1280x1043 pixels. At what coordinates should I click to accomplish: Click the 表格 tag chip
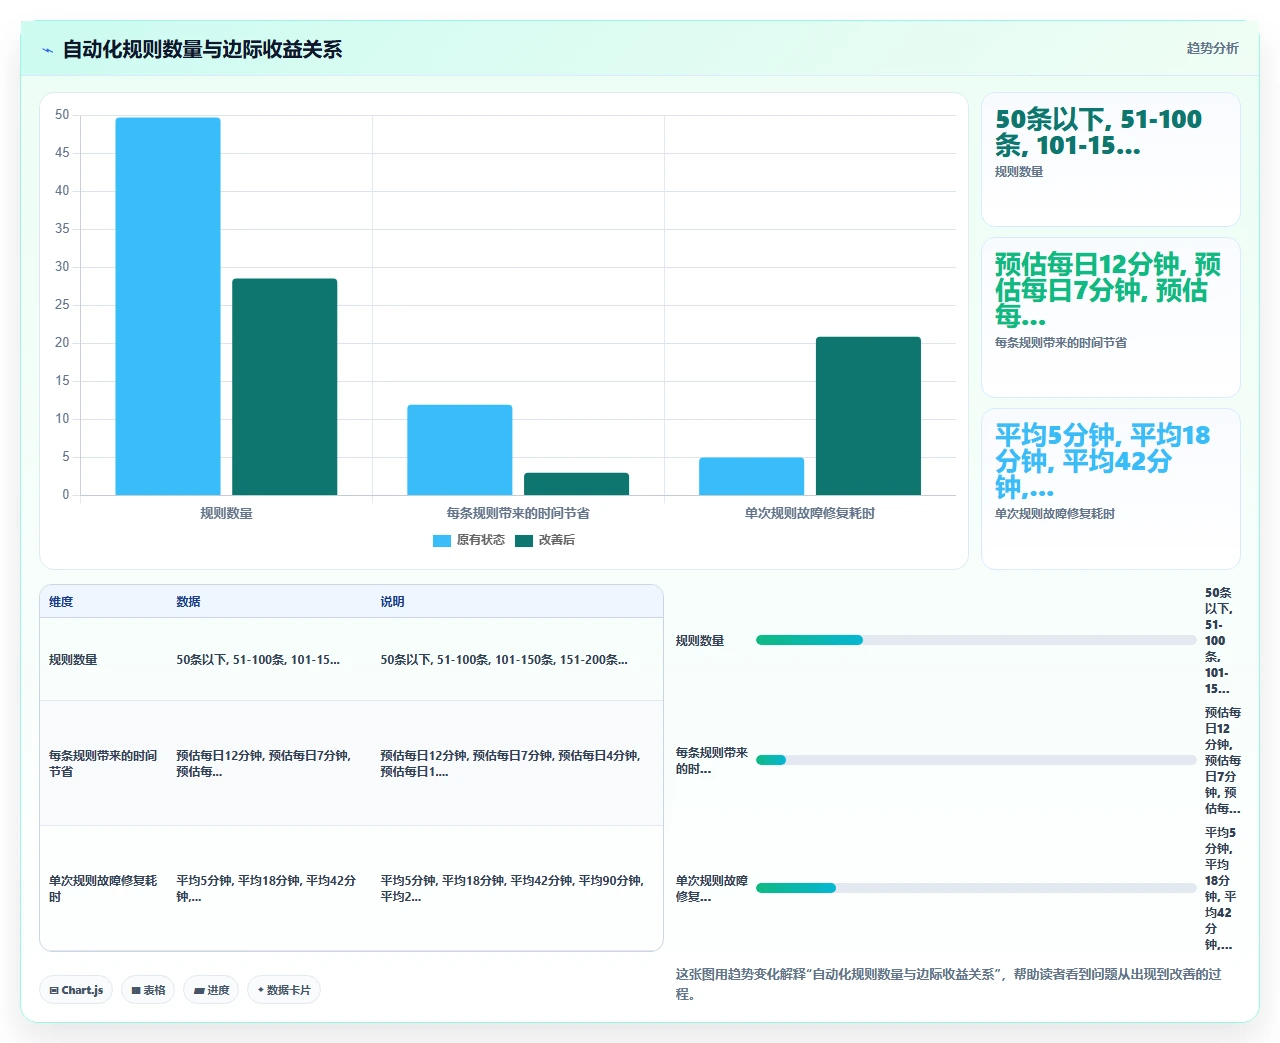pyautogui.click(x=149, y=990)
